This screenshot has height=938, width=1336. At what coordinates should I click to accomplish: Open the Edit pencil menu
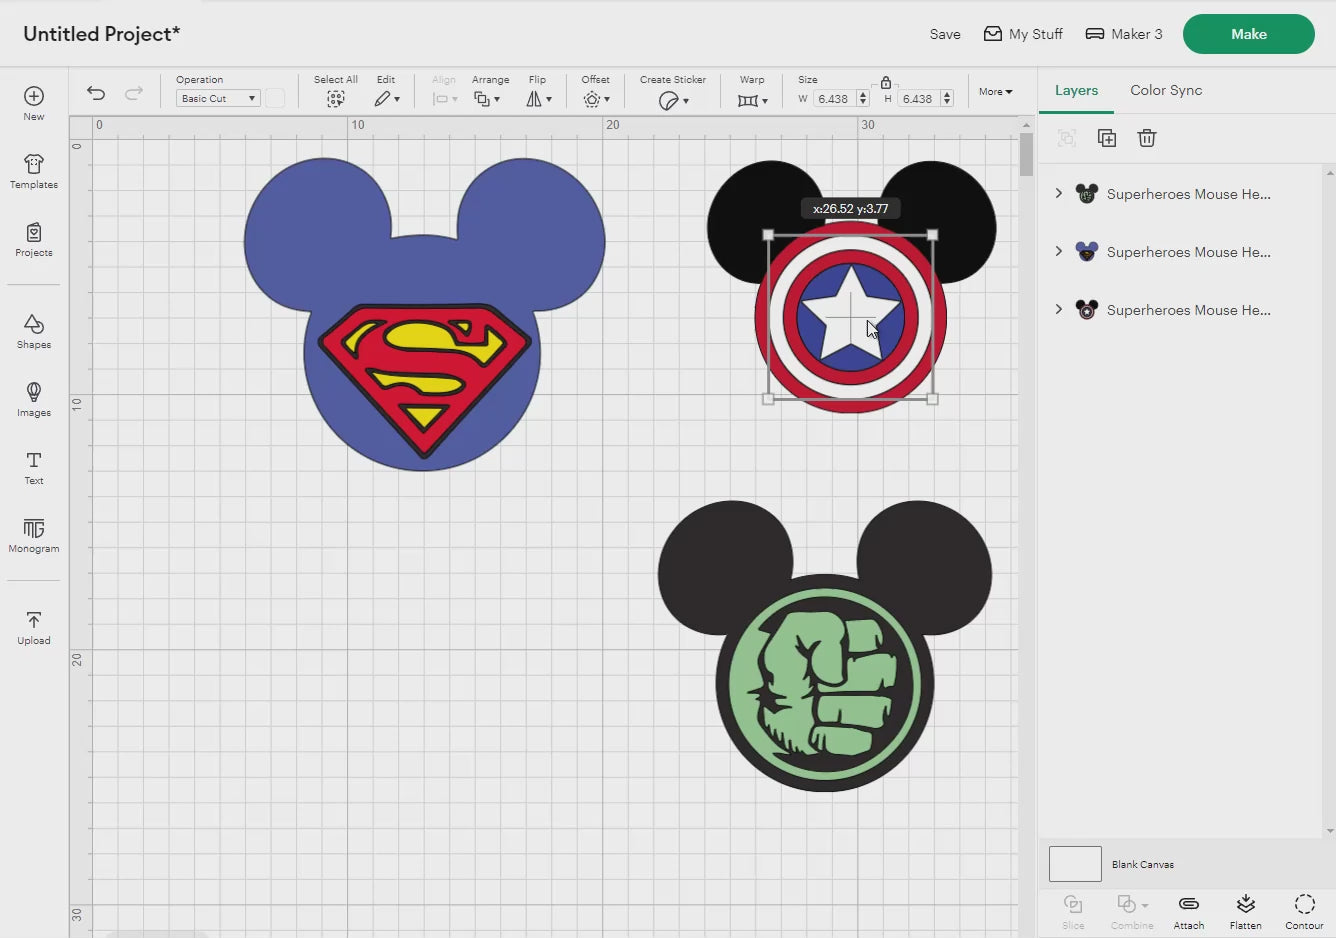pos(387,99)
